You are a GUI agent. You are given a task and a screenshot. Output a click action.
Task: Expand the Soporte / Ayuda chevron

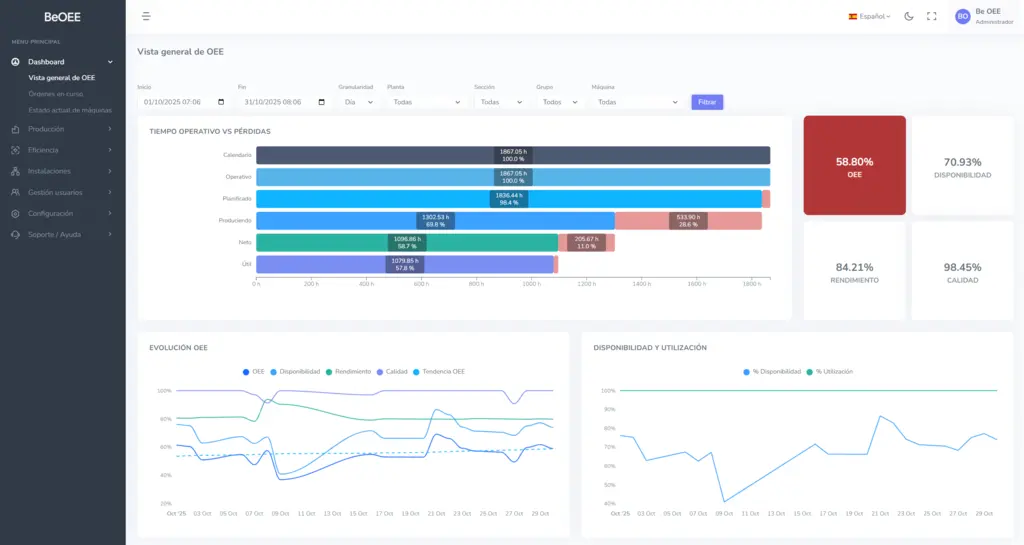pos(110,234)
